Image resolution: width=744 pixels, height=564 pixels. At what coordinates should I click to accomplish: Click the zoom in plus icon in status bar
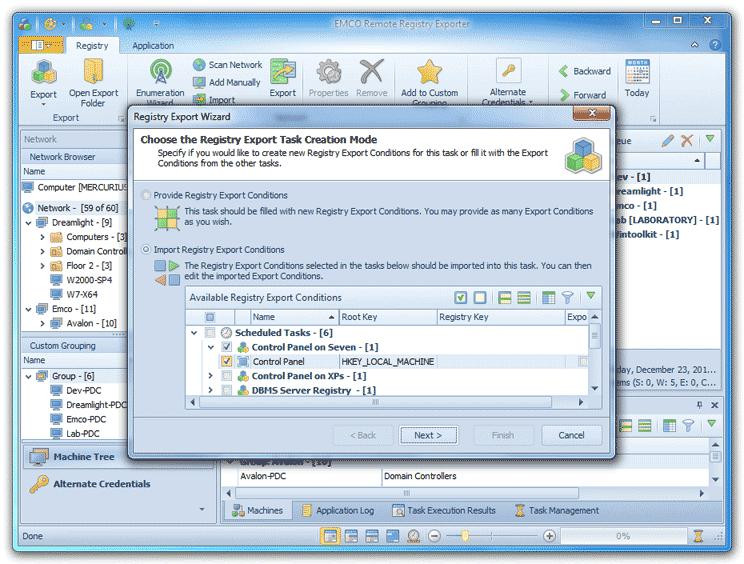[549, 536]
